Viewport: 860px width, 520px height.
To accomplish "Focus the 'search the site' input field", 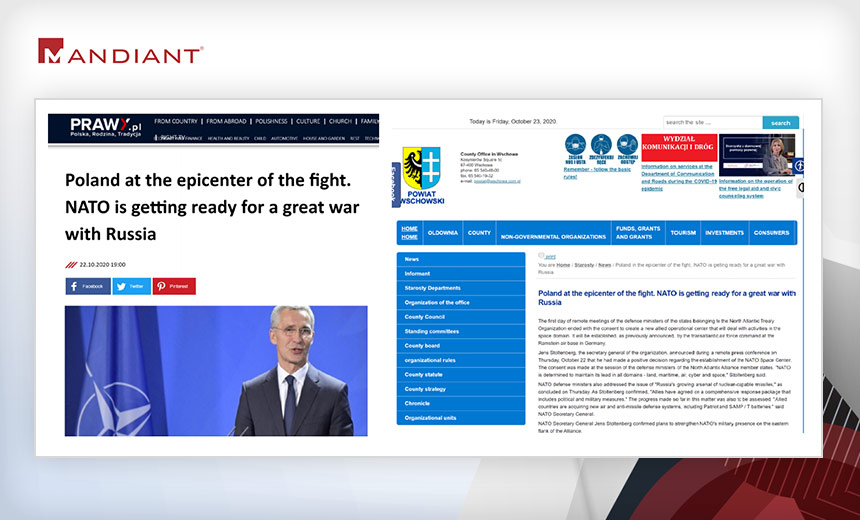I will 712,123.
